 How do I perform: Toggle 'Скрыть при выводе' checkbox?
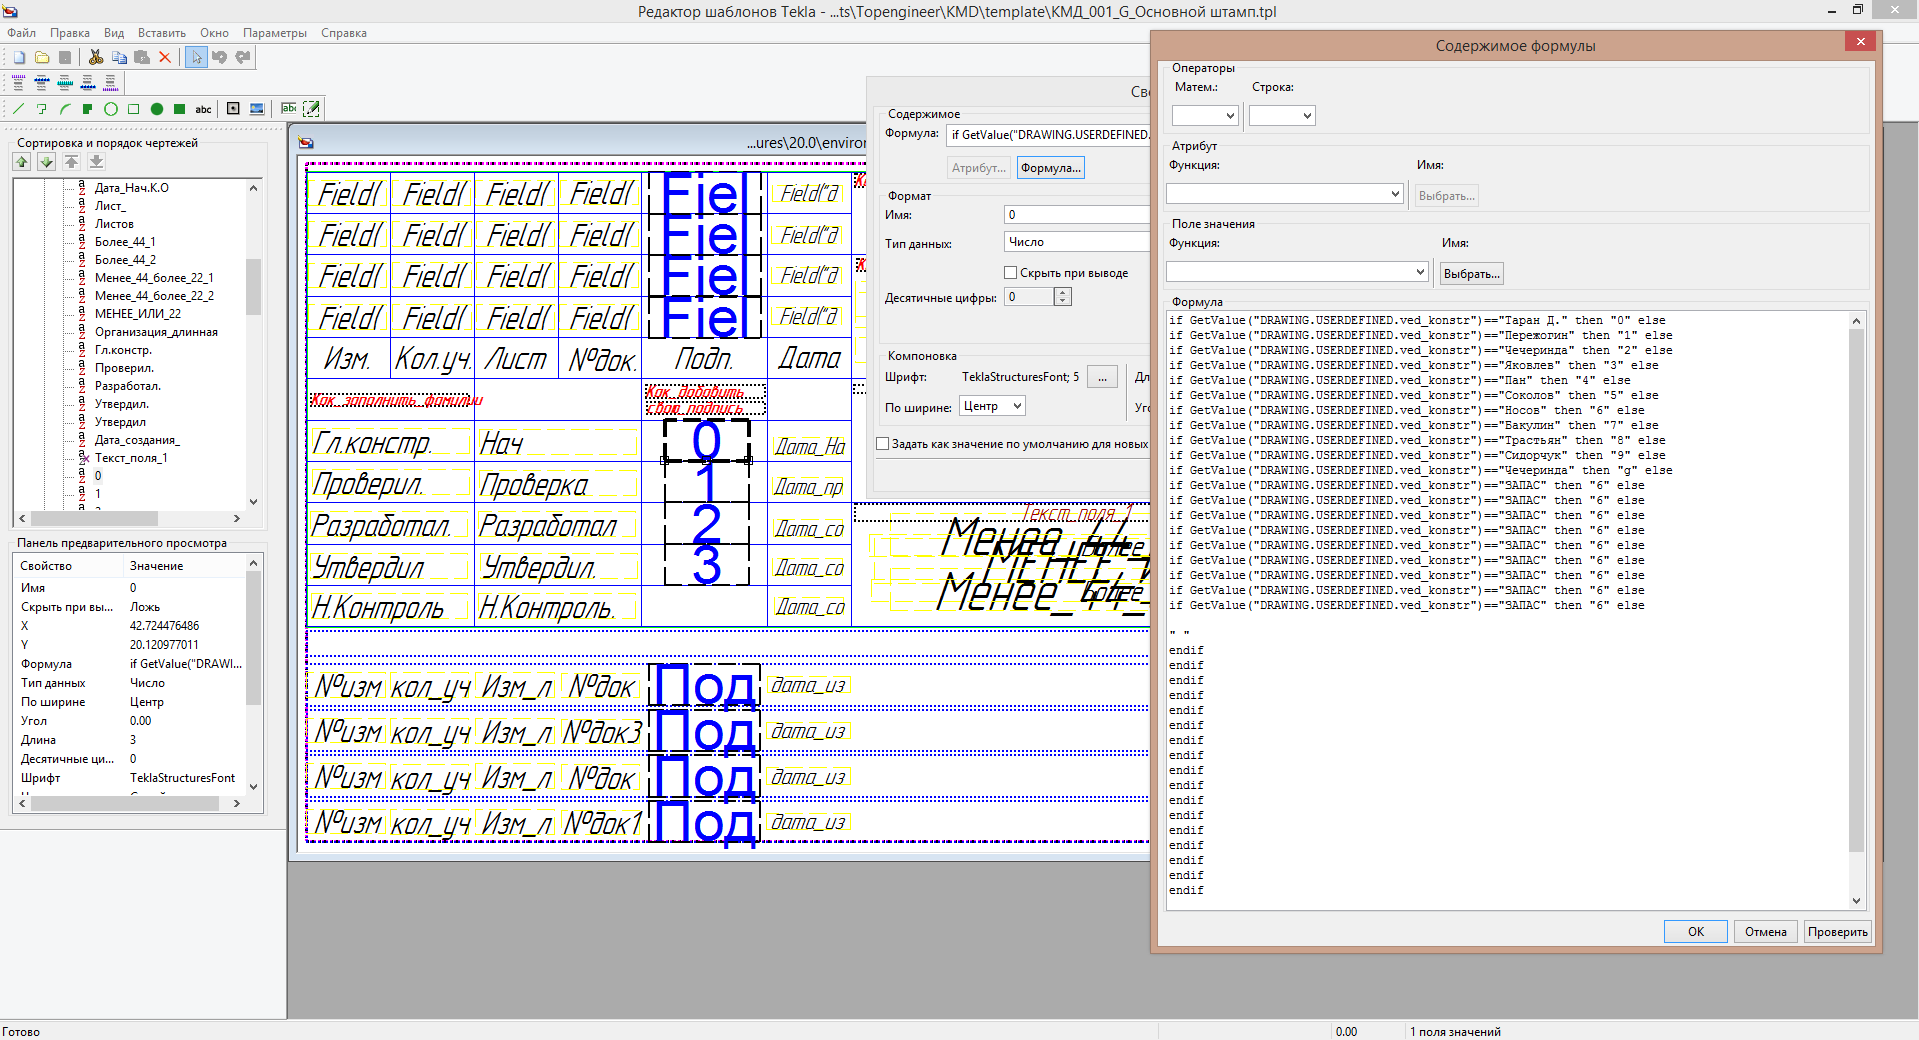[x=1010, y=273]
